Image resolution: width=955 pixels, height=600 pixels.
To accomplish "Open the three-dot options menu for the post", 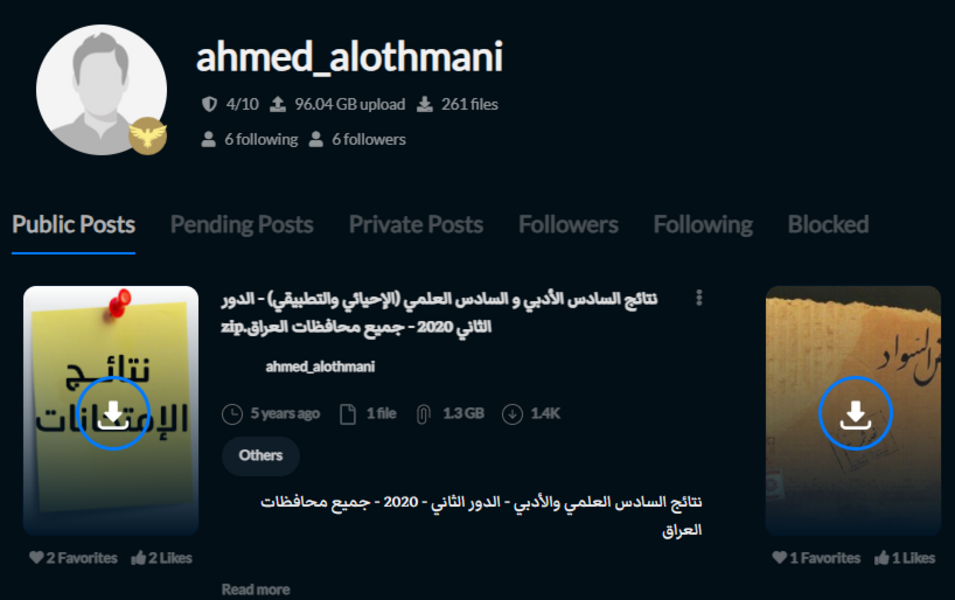I will [x=699, y=298].
